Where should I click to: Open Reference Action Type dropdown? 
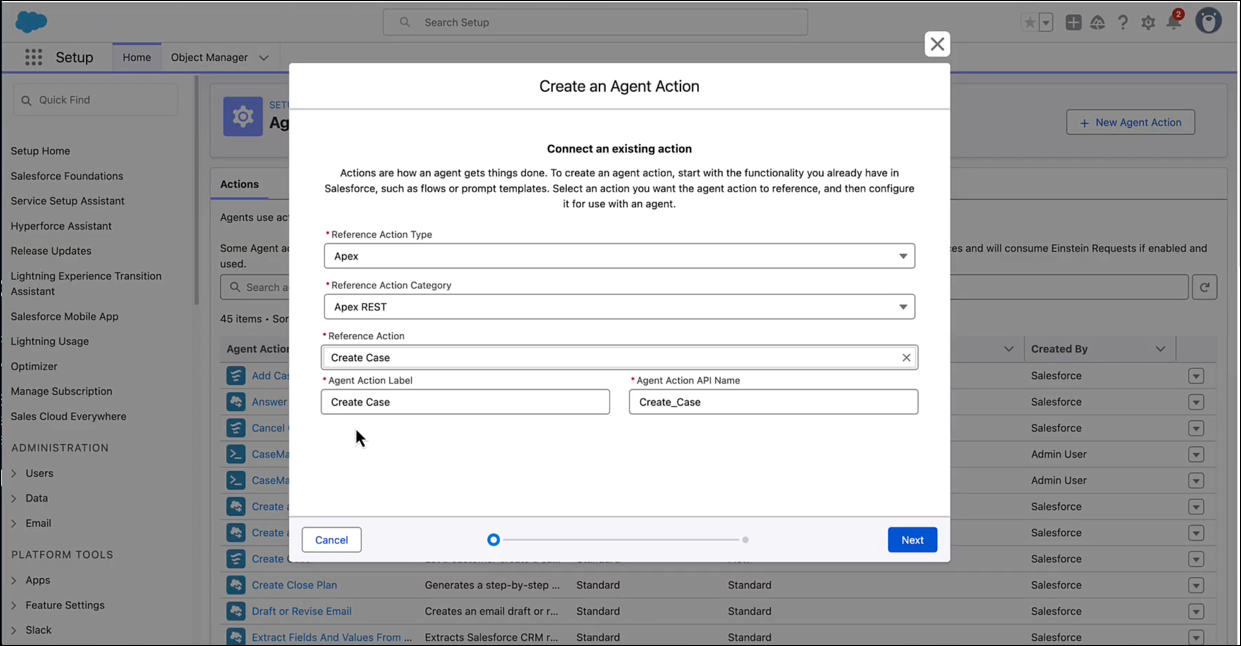pyautogui.click(x=619, y=256)
